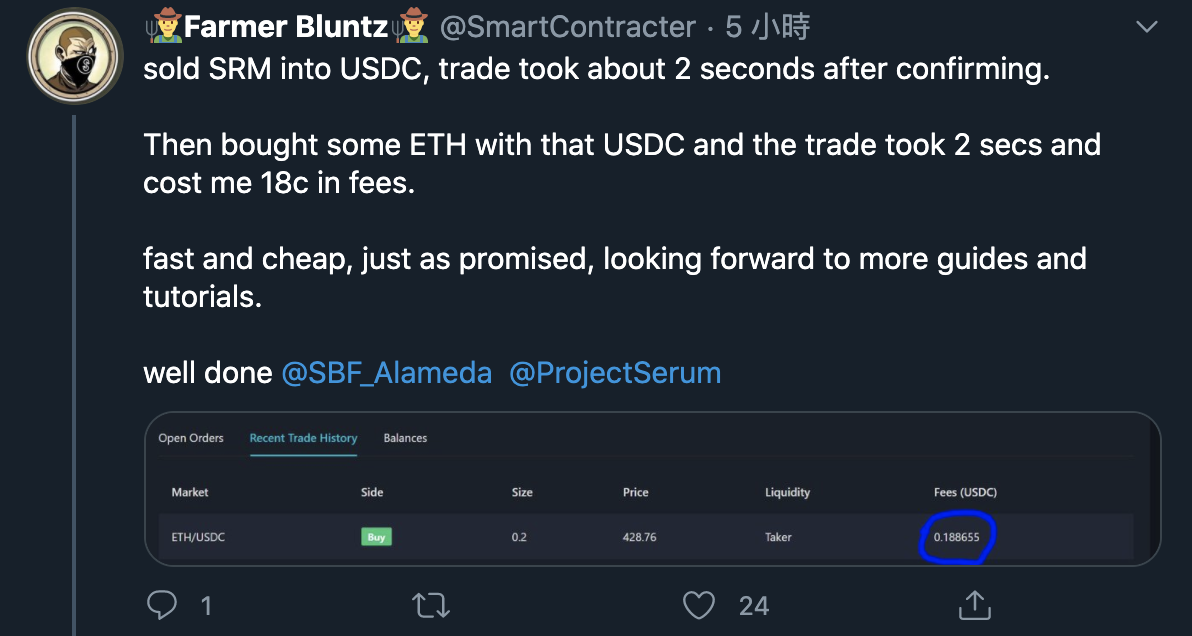Open the @SBF_Alameda mention
The image size is (1192, 636).
386,373
